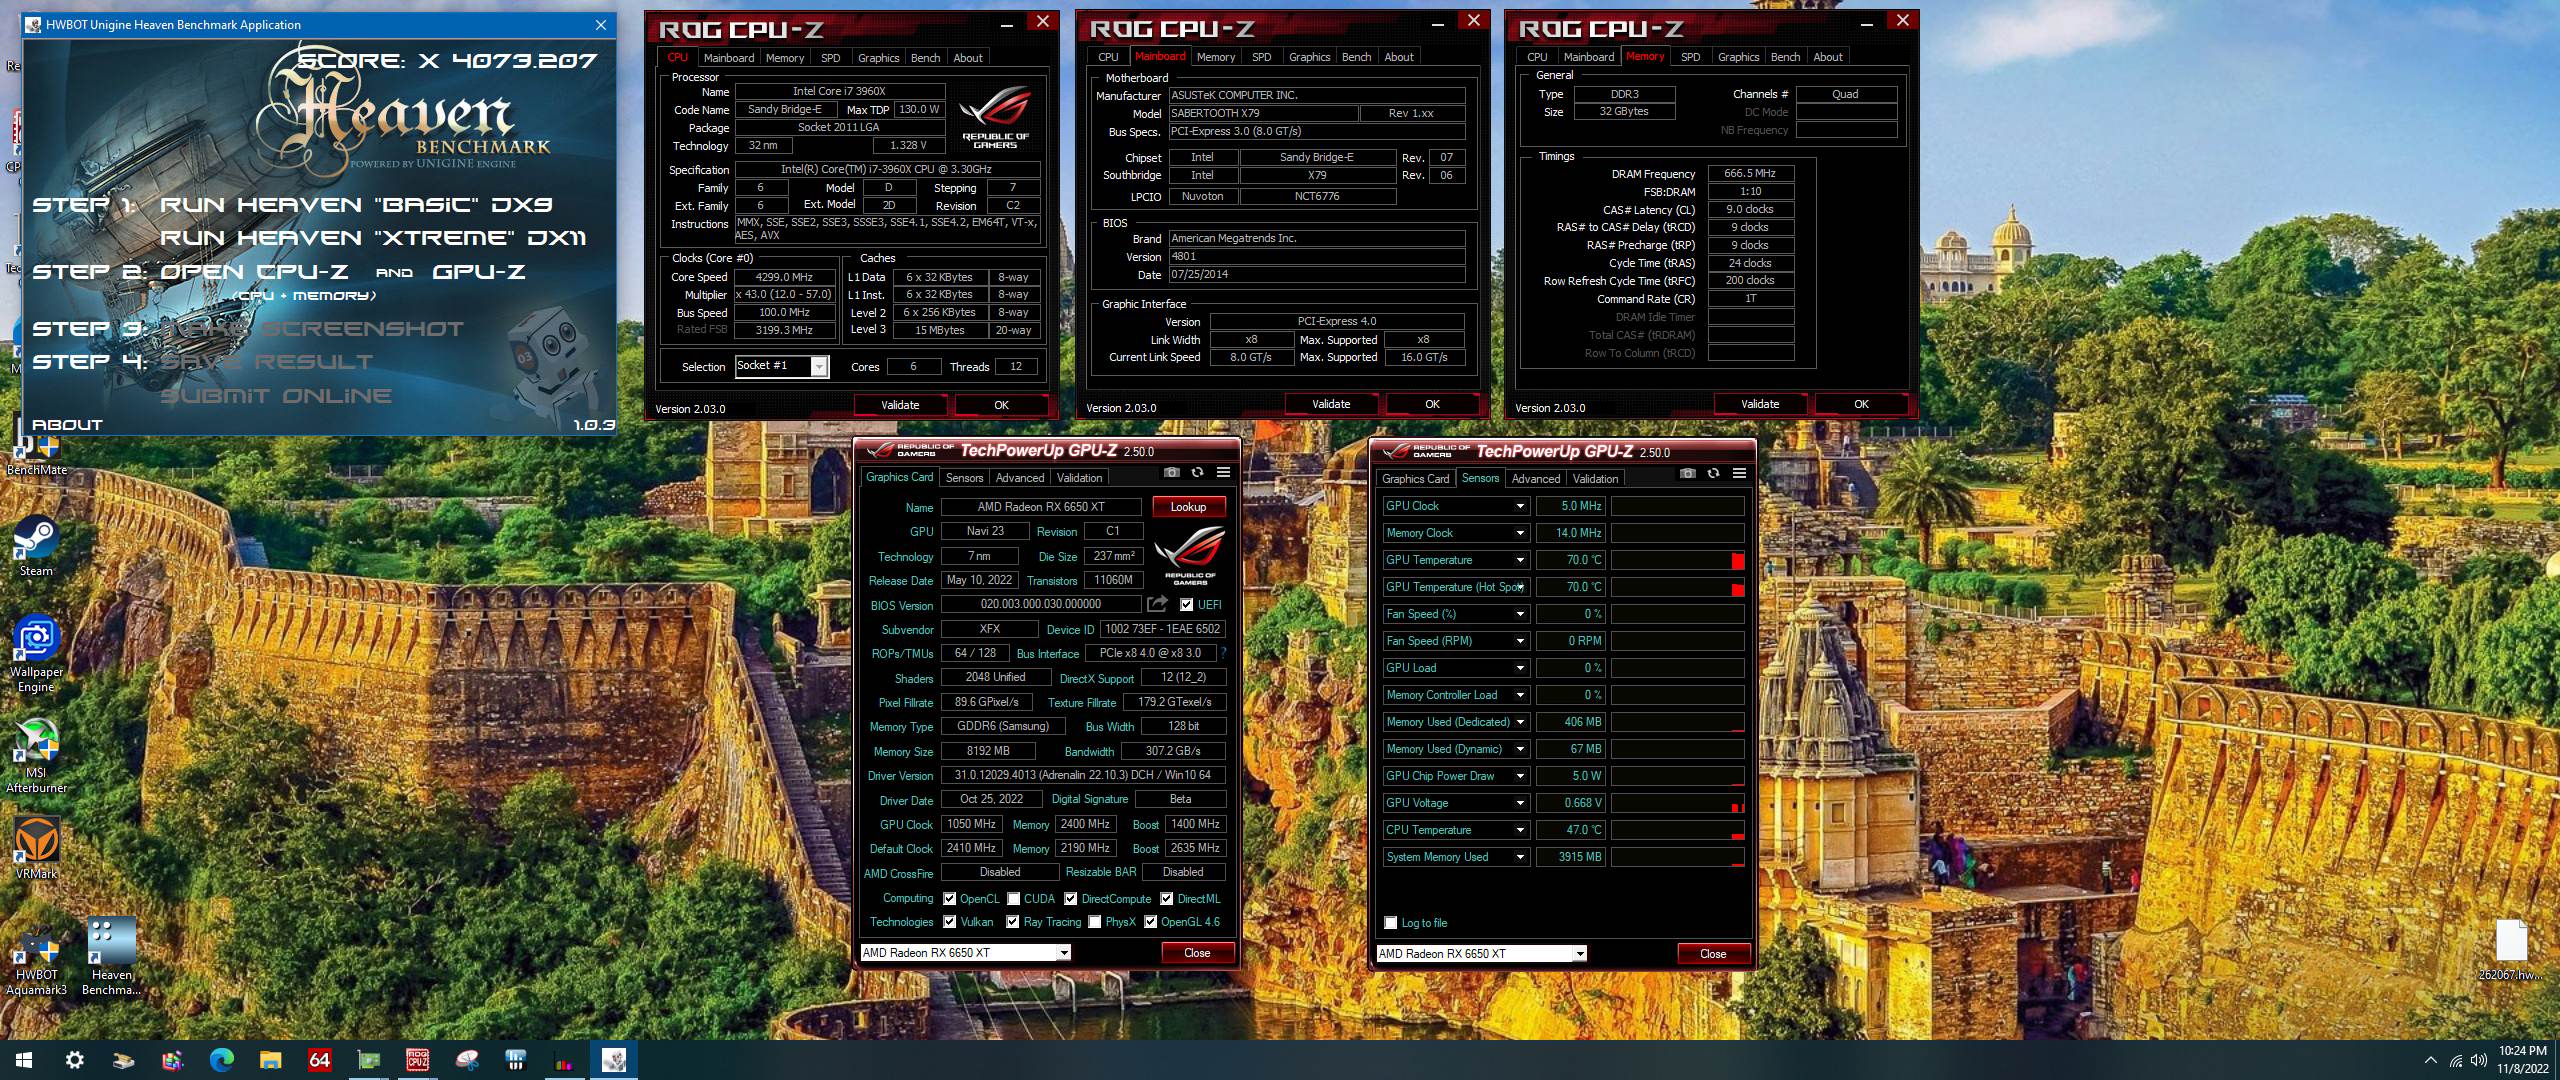
Task: Open the taskbar clock showing 10:24 PM
Action: point(2522,1060)
